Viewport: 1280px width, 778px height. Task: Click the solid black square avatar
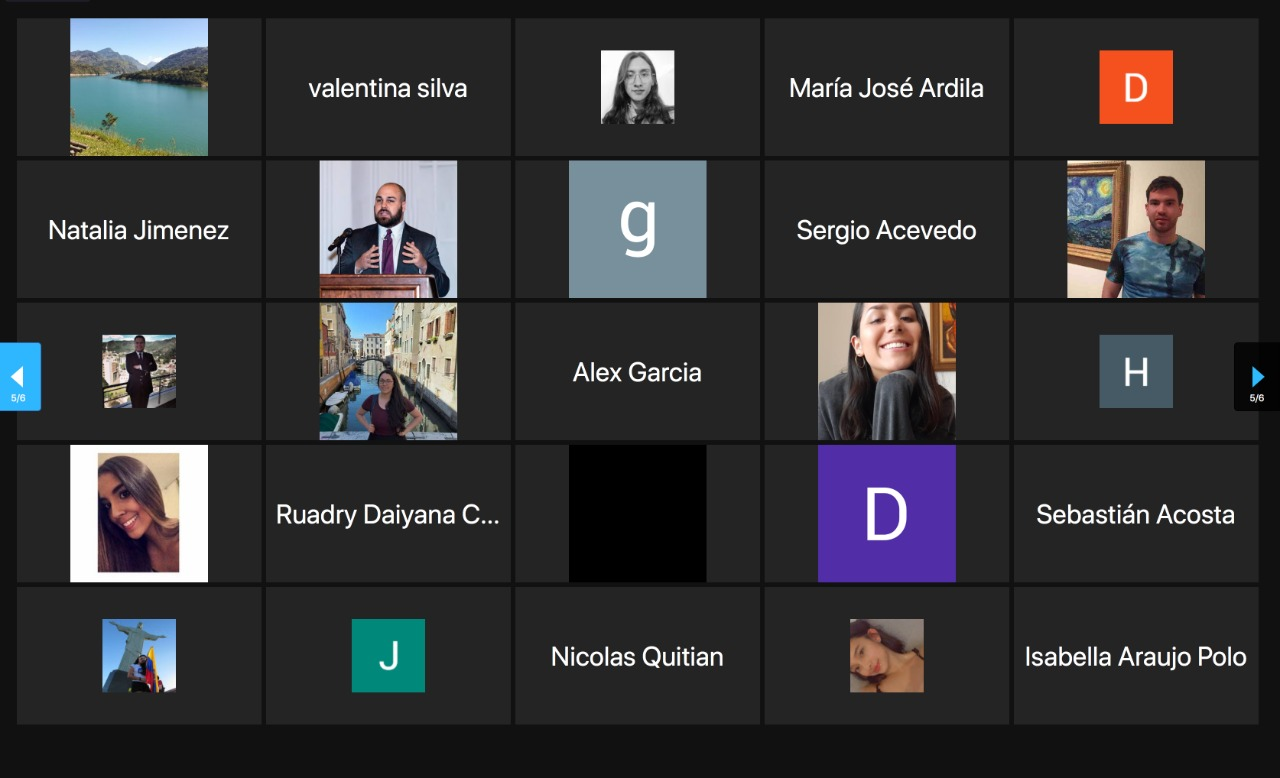pyautogui.click(x=637, y=513)
